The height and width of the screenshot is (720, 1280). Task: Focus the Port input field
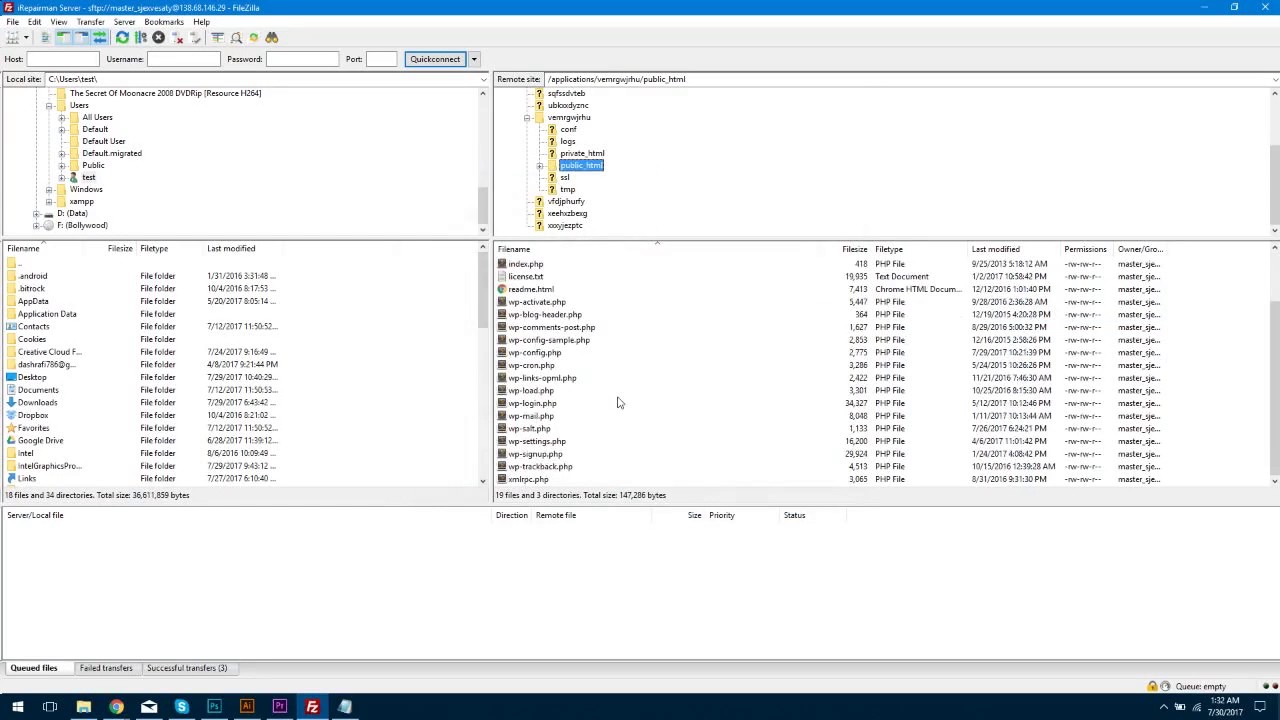point(381,59)
